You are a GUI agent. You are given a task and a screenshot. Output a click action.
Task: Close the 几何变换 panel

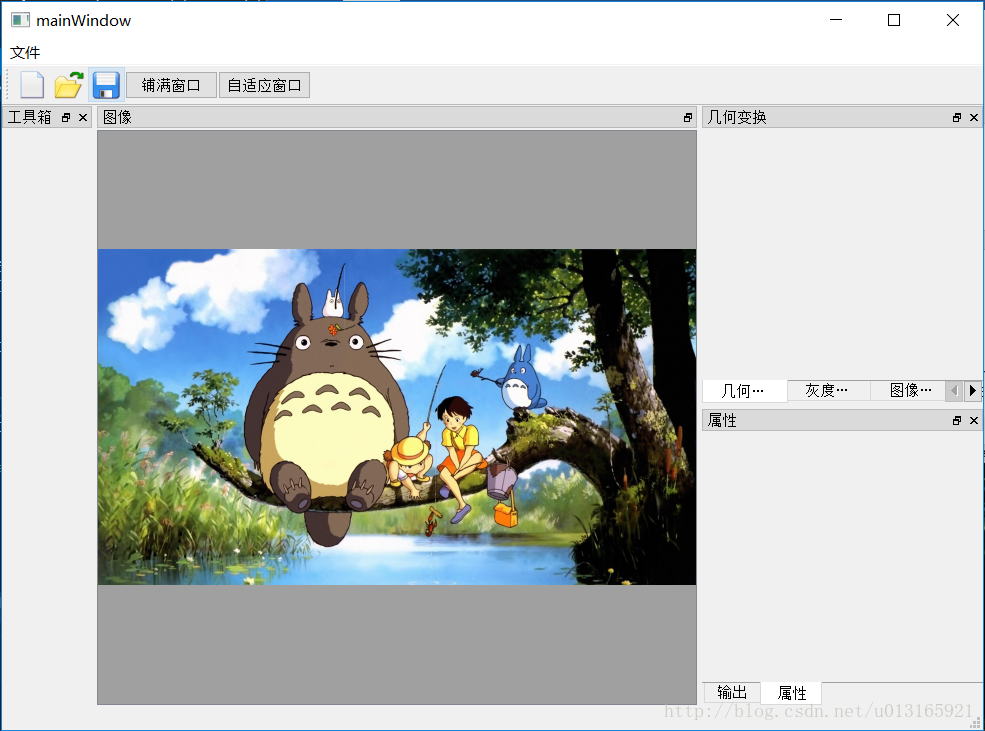(x=974, y=117)
